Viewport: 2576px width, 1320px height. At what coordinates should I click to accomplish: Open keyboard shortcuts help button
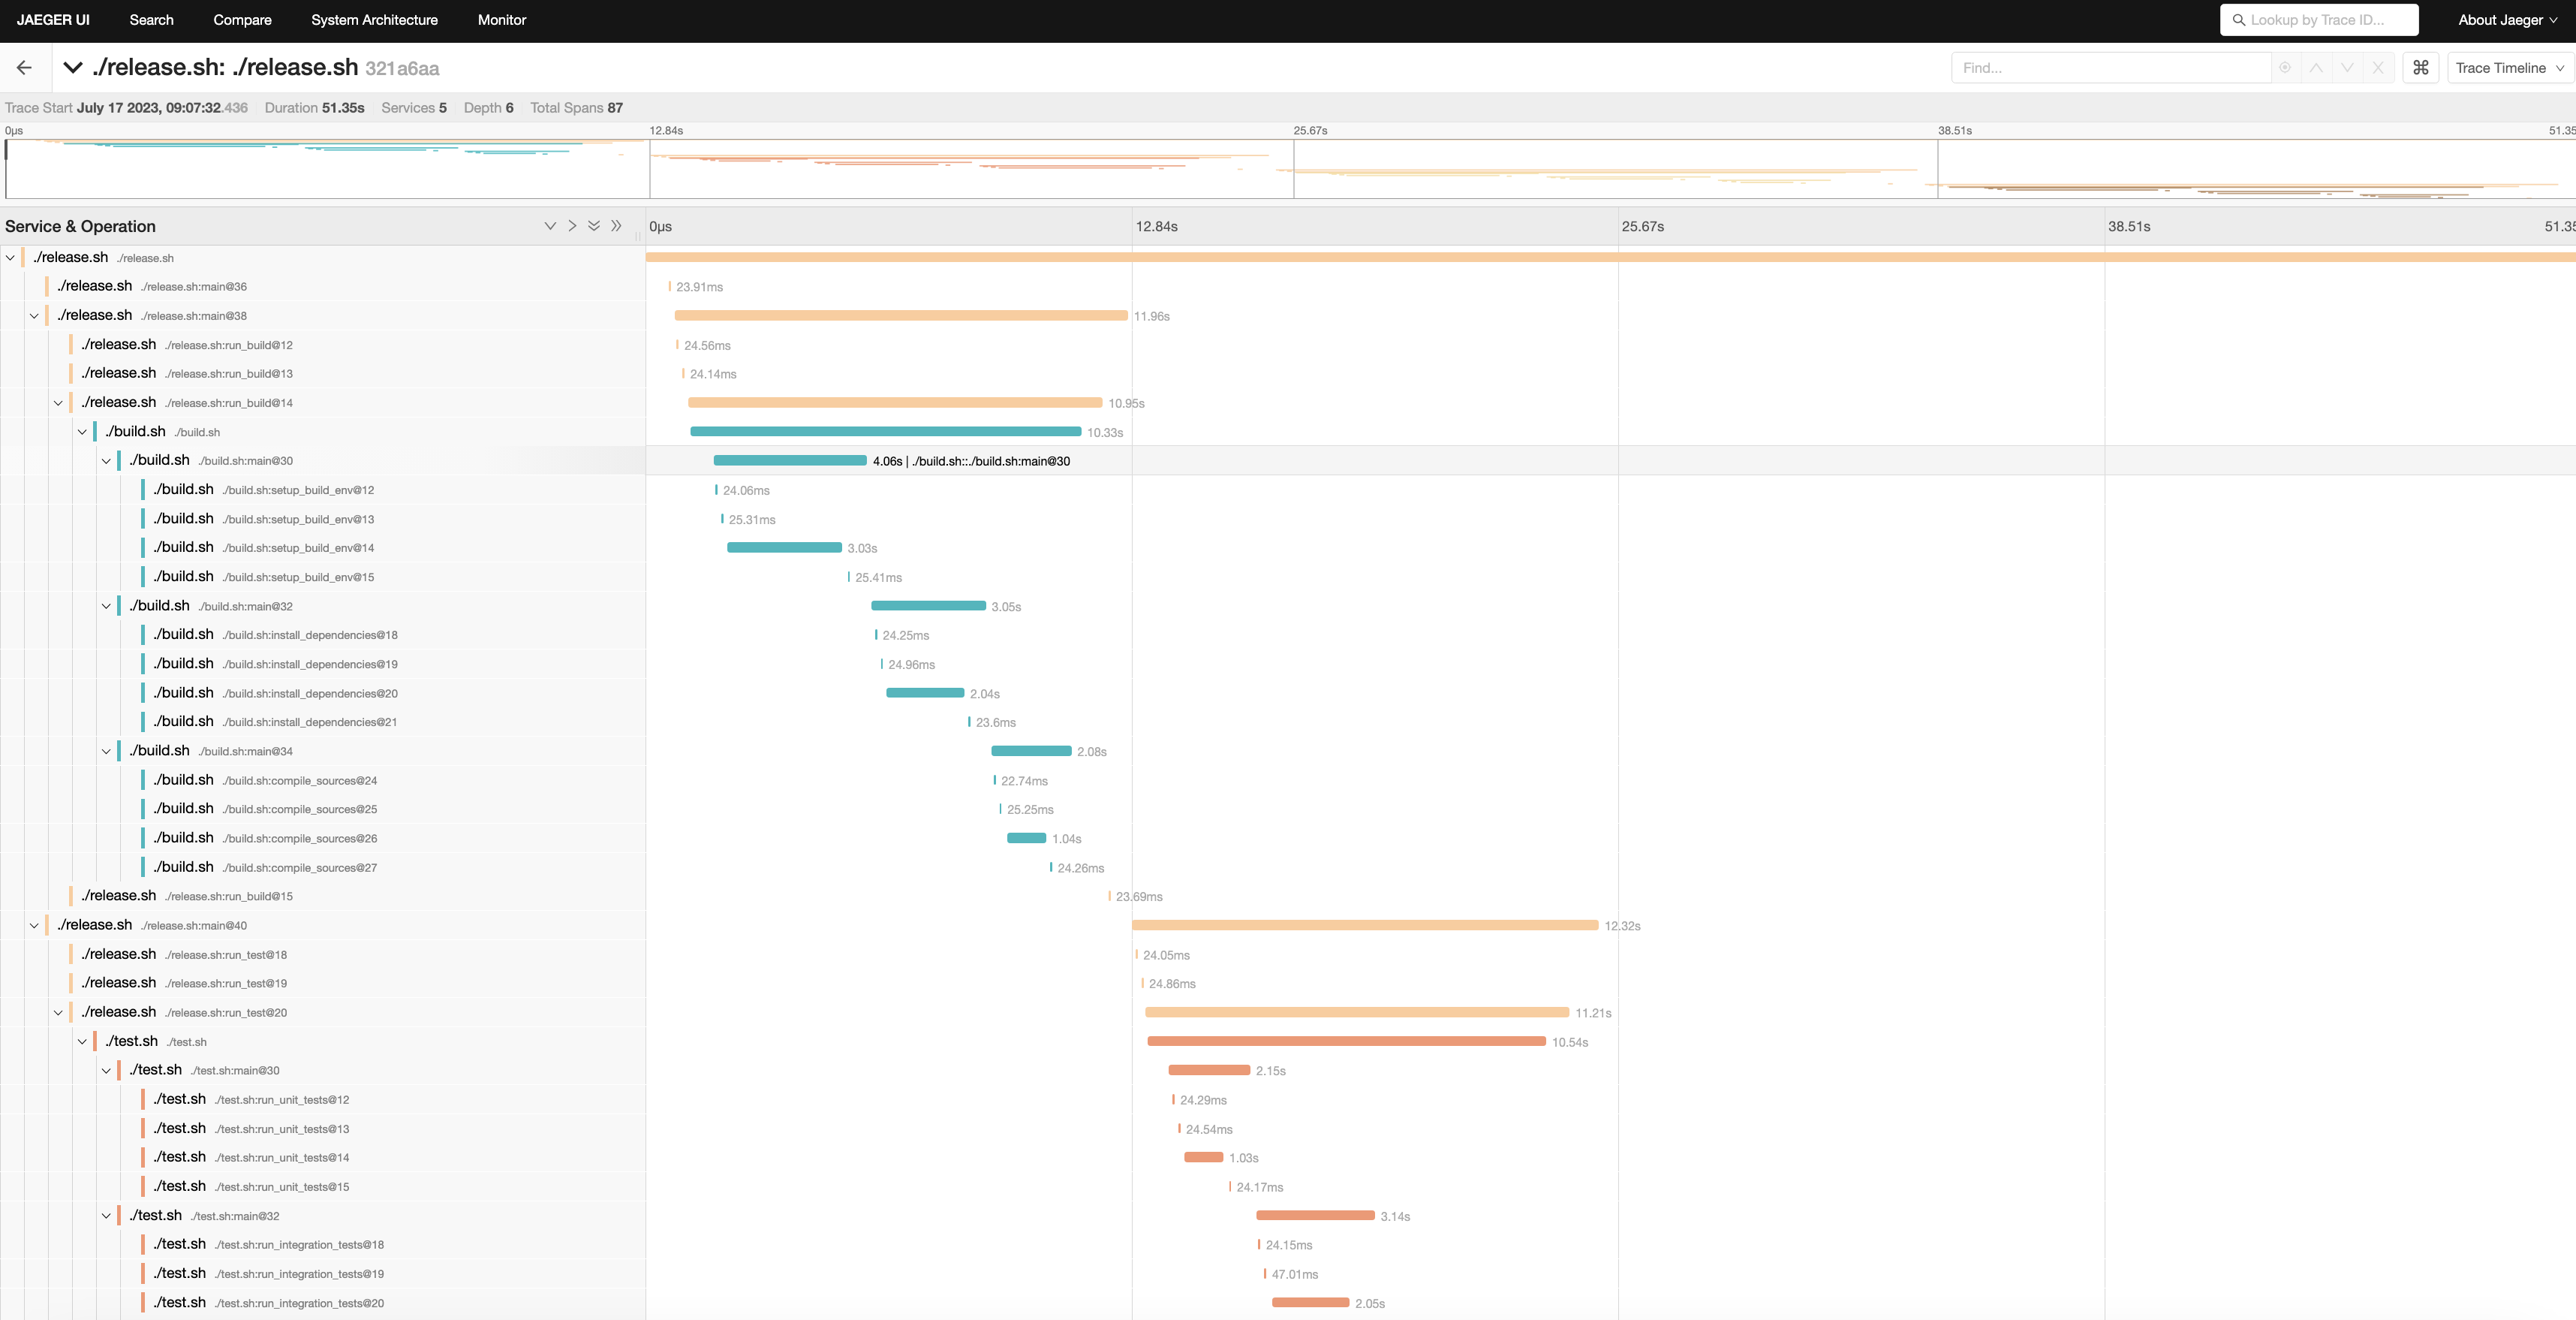[x=2420, y=67]
